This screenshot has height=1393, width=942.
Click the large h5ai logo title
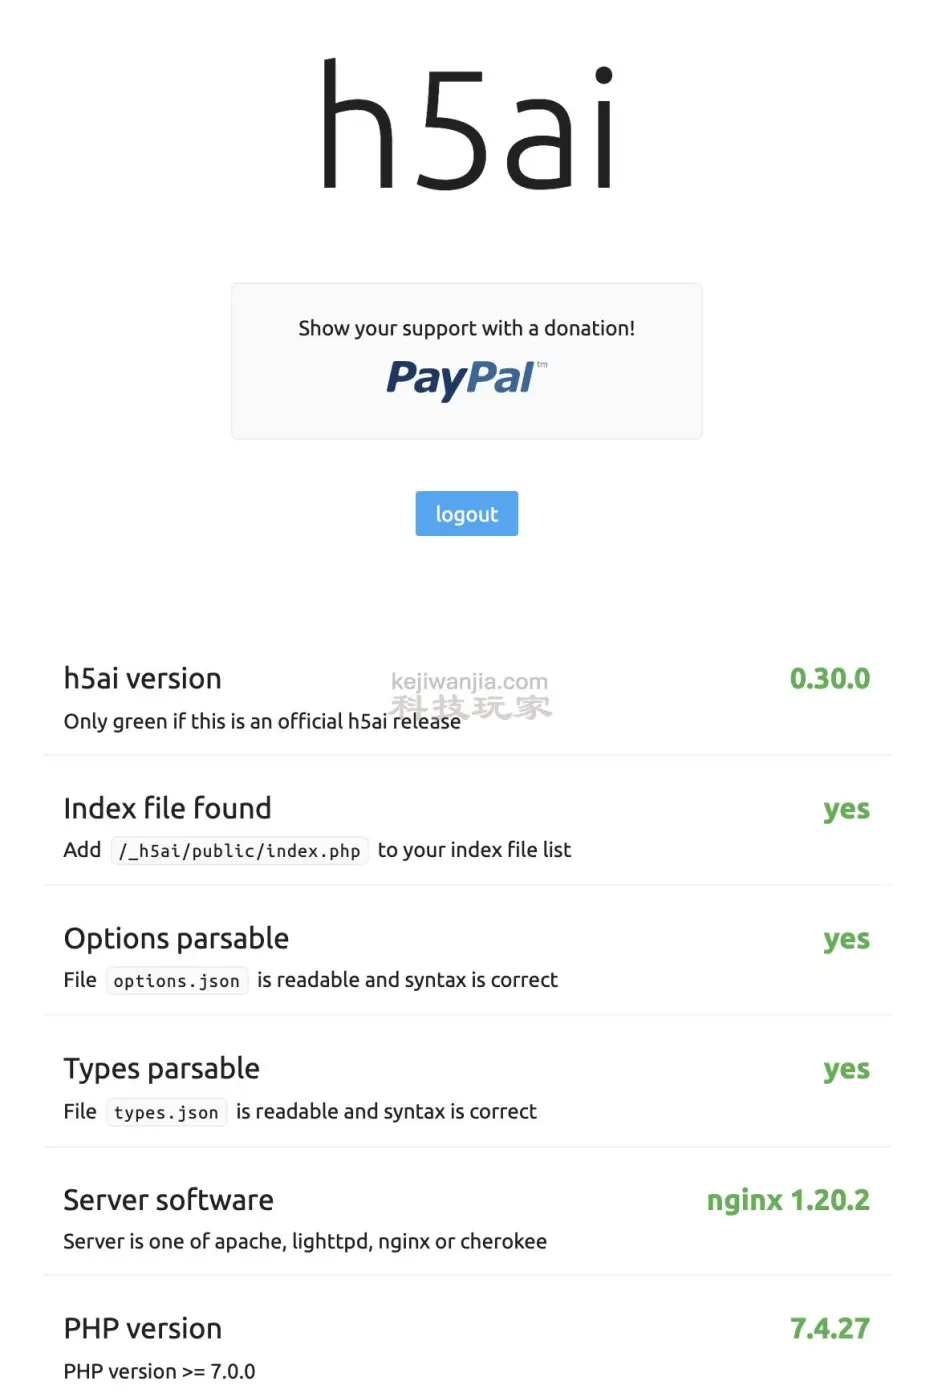pos(466,127)
